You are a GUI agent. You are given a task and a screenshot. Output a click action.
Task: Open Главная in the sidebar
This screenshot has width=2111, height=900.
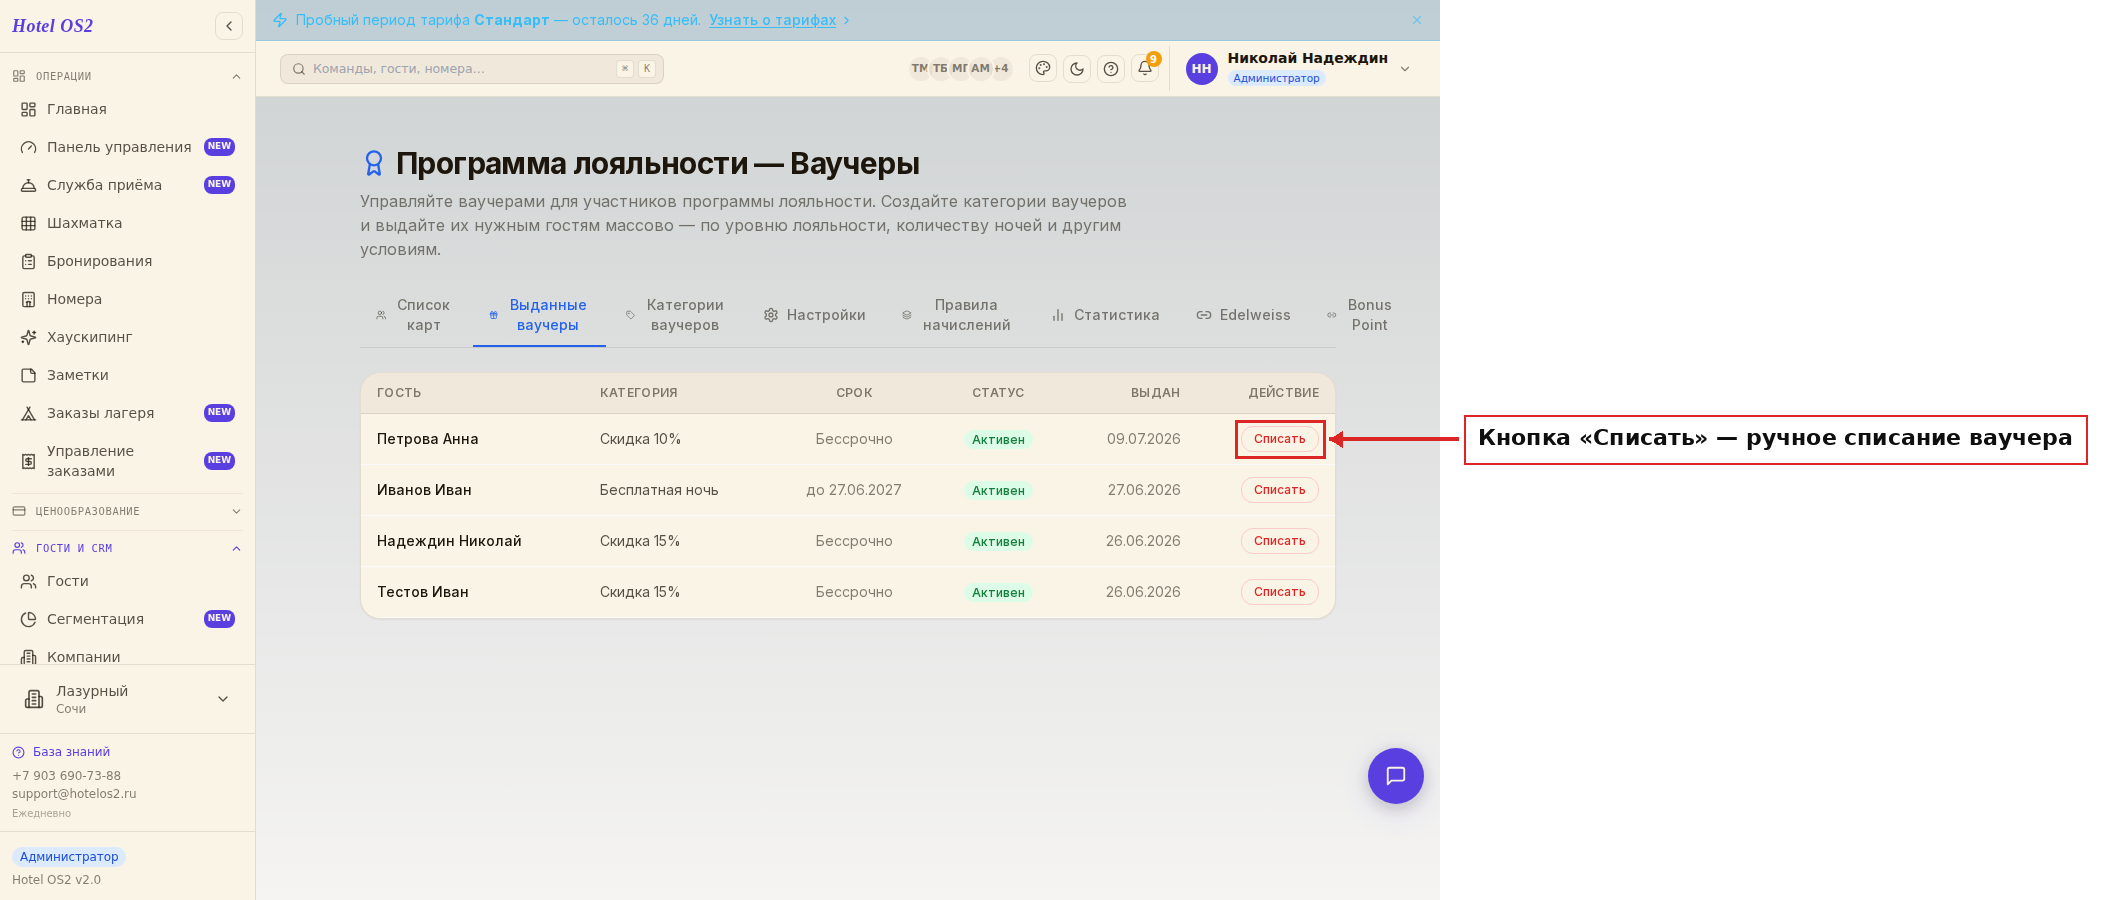(127, 109)
